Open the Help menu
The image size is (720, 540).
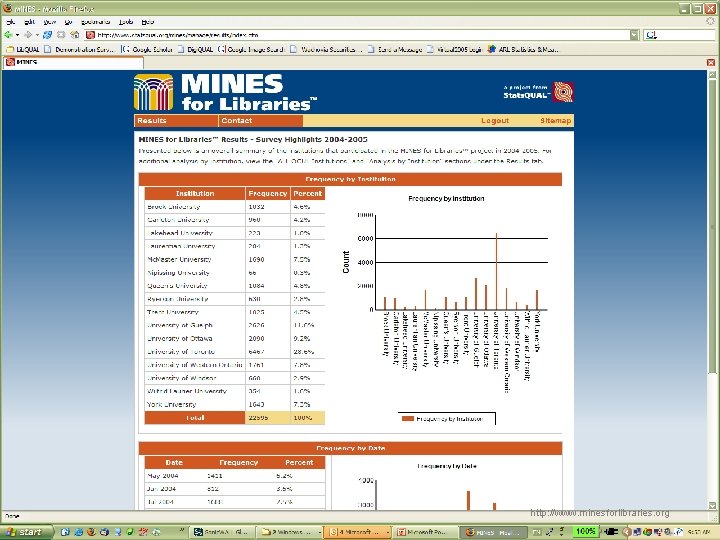[147, 22]
